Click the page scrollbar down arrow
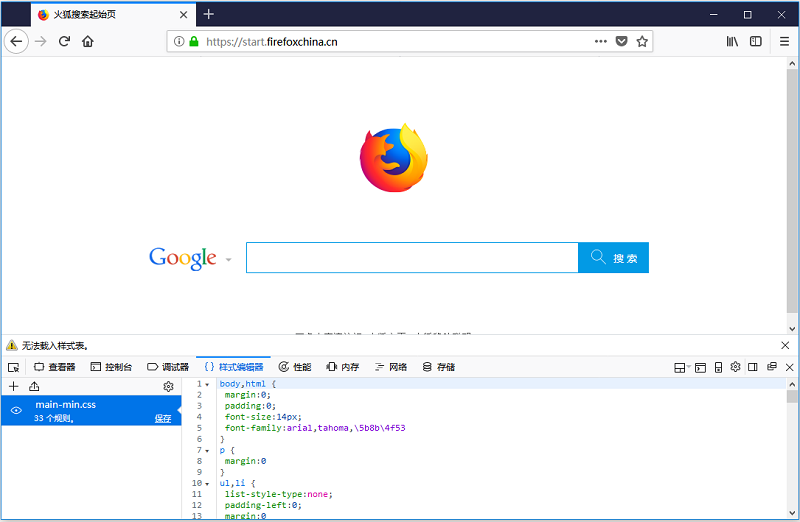This screenshot has width=800, height=522. (792, 329)
